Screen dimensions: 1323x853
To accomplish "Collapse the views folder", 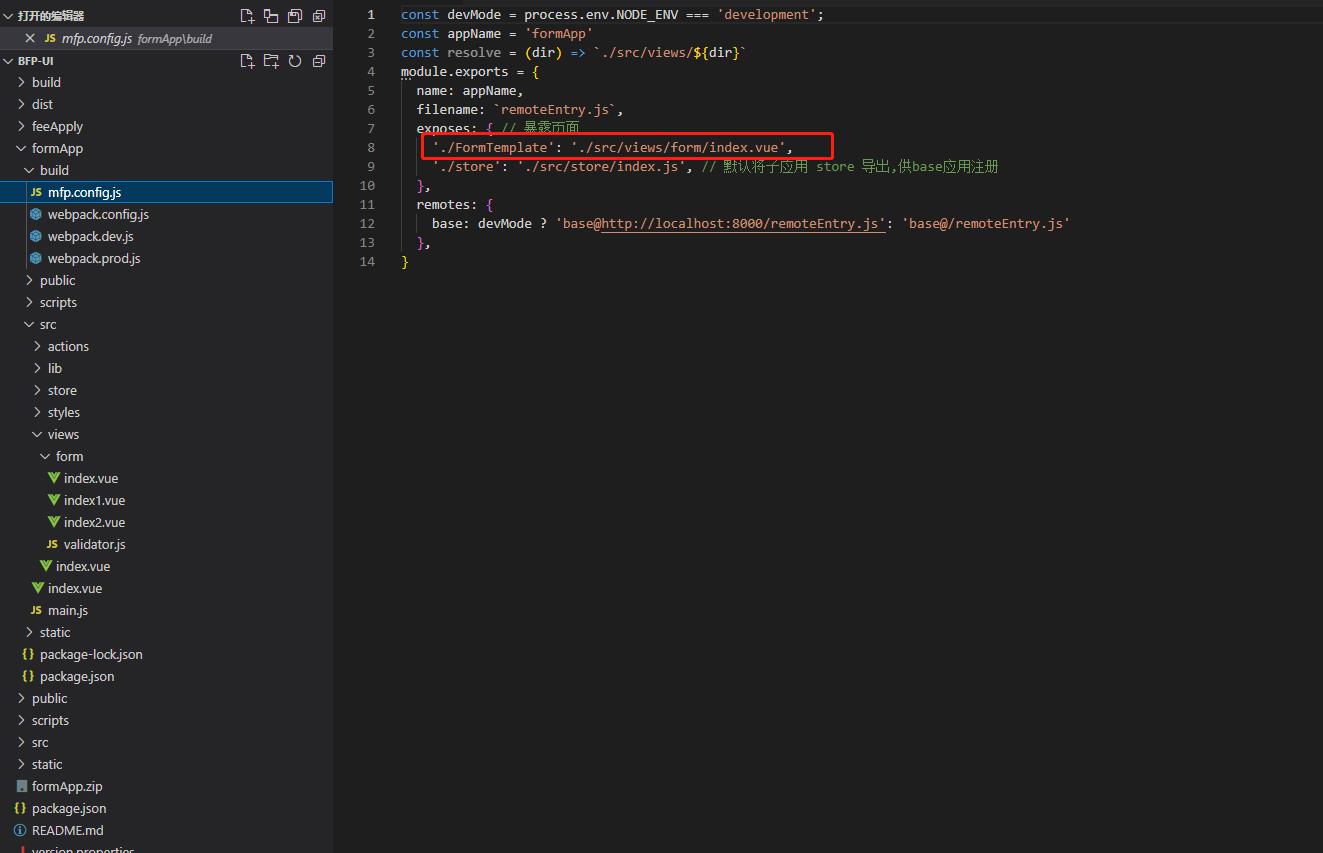I will pyautogui.click(x=63, y=434).
